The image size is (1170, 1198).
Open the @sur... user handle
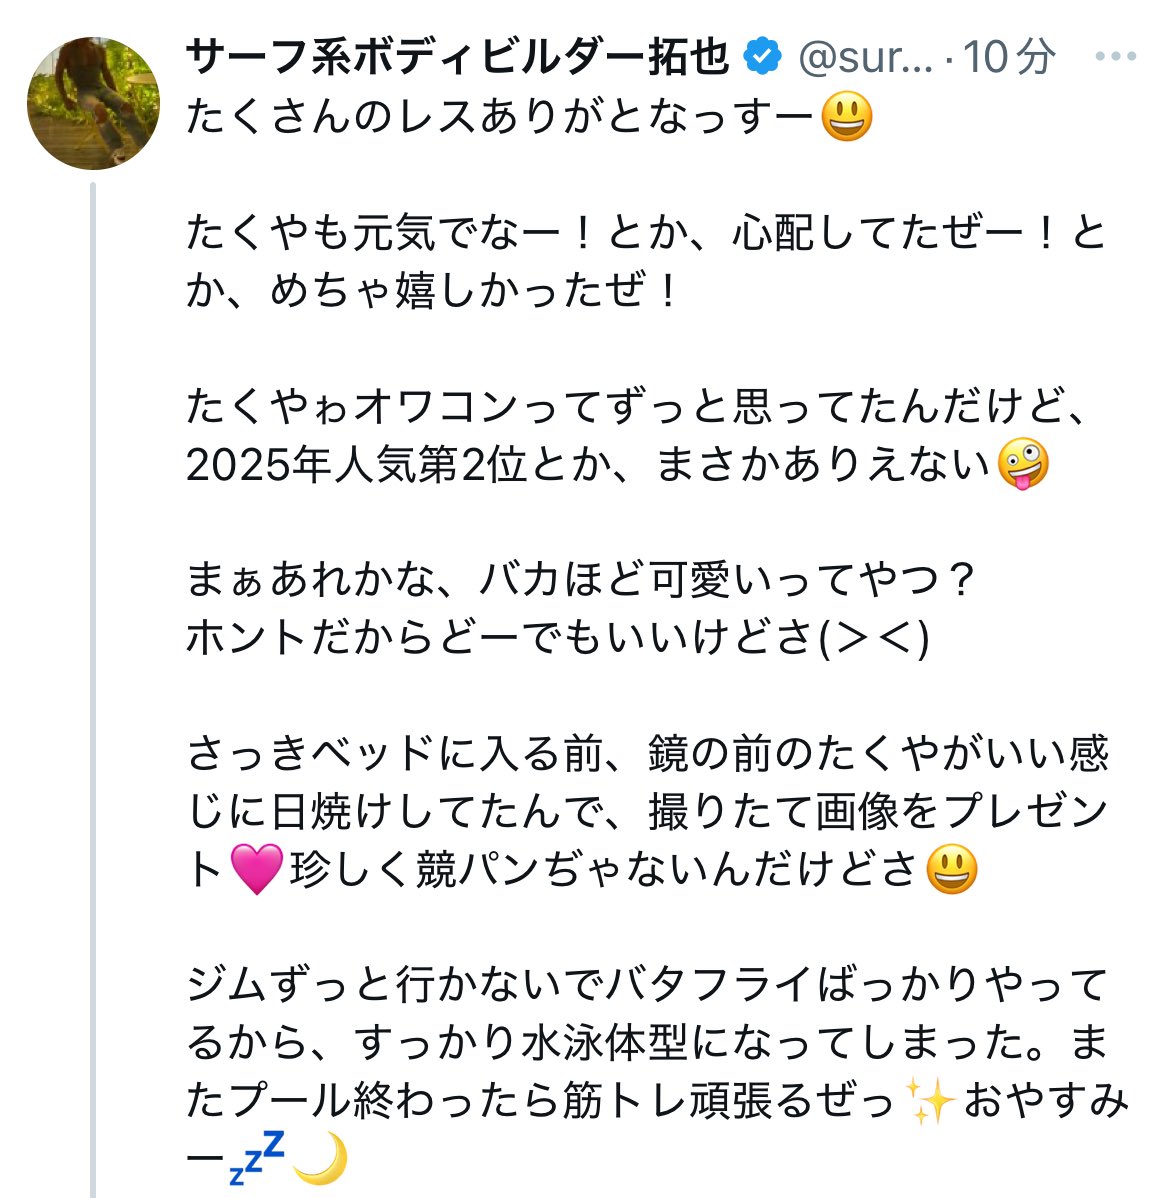click(865, 57)
